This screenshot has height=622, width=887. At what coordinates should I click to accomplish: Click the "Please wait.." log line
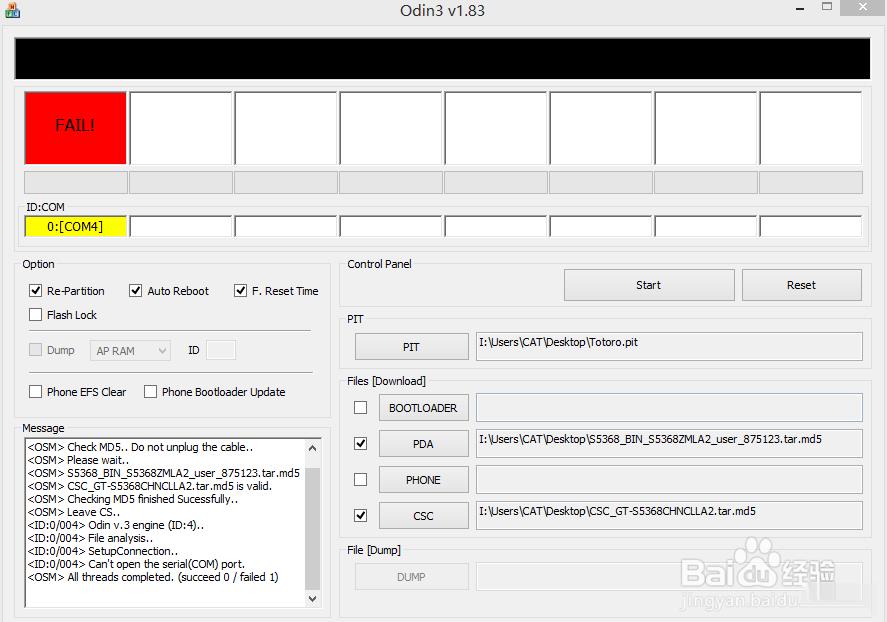coord(78,460)
